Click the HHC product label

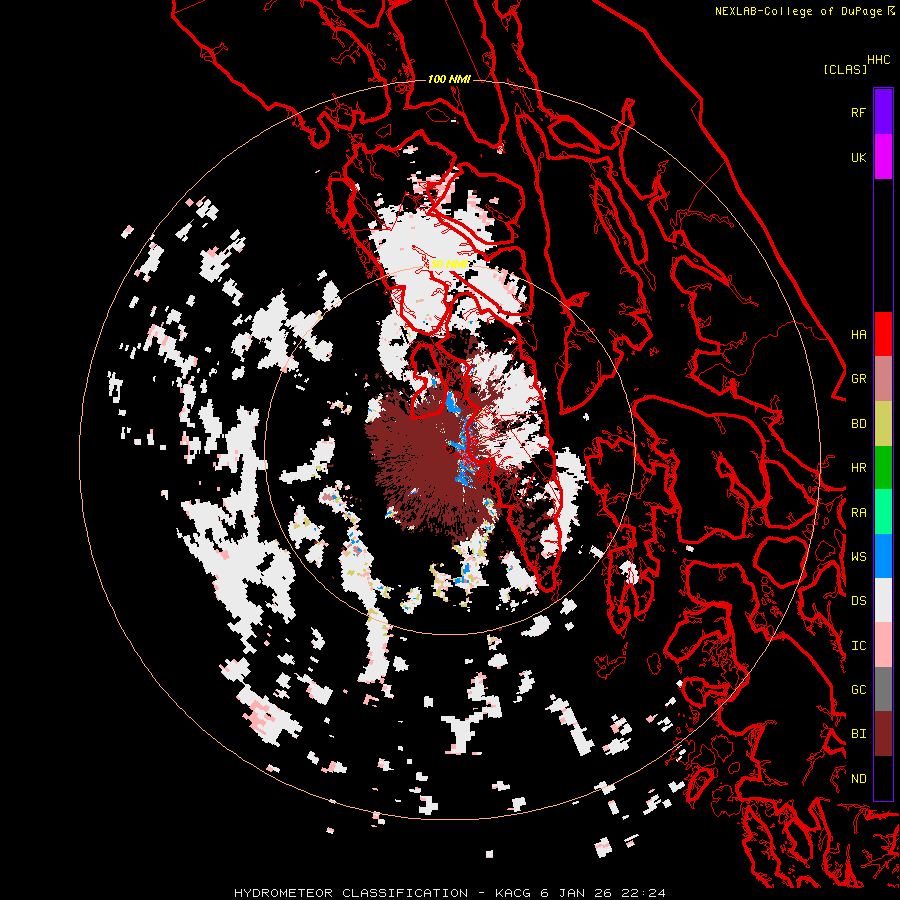[878, 60]
